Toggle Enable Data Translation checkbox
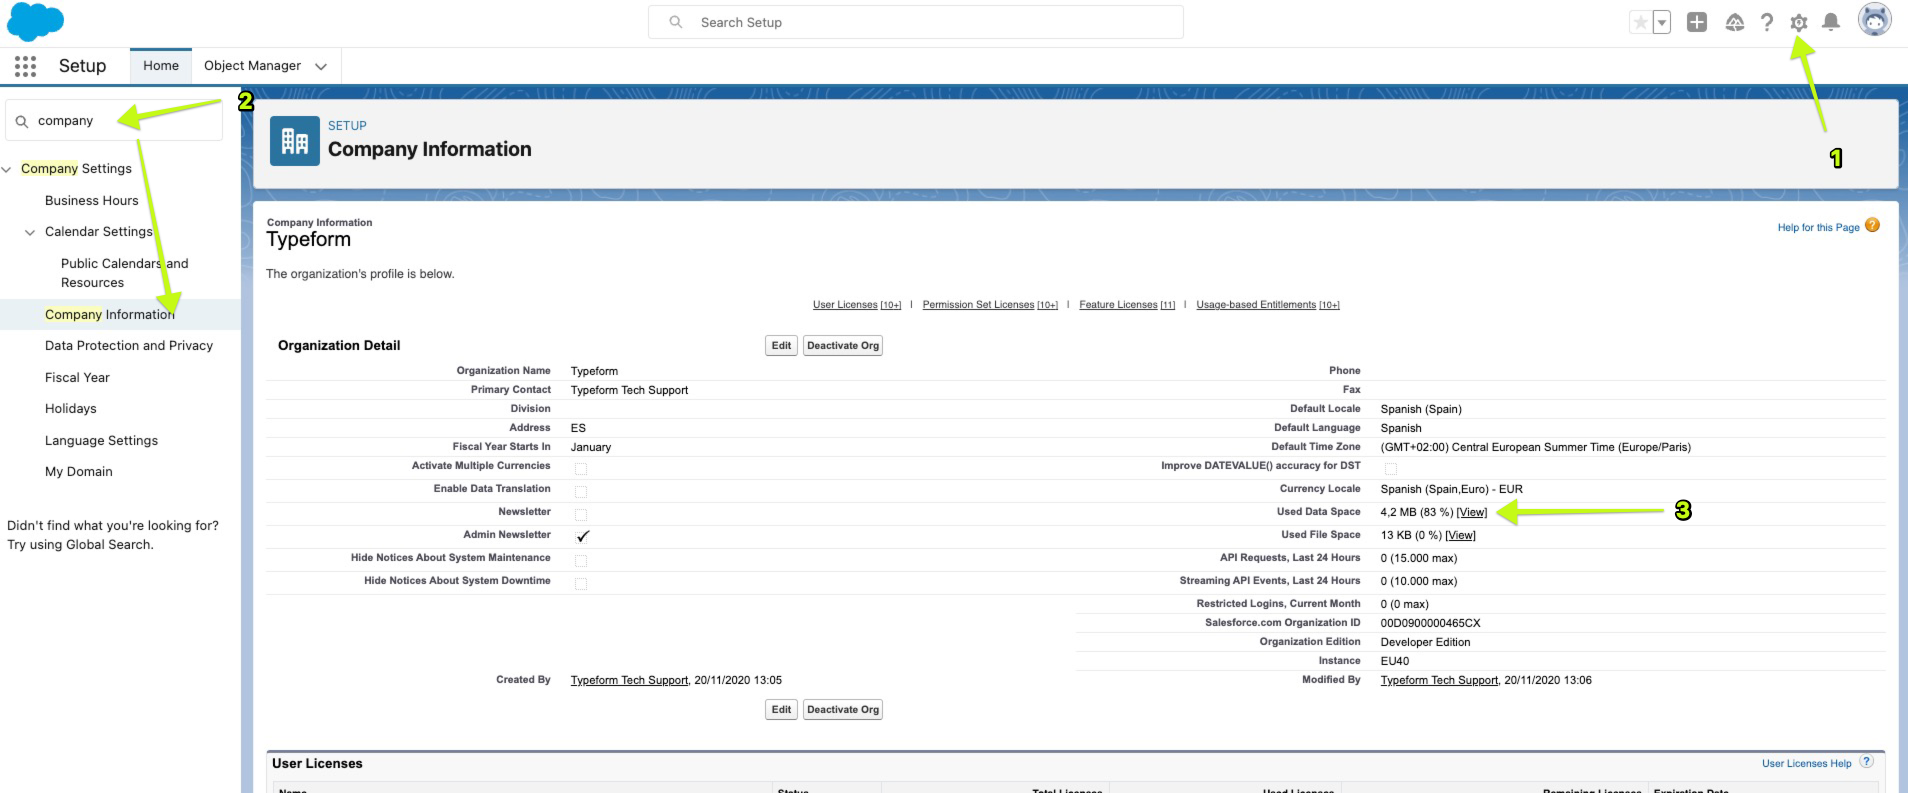The image size is (1917, 793). pyautogui.click(x=581, y=491)
